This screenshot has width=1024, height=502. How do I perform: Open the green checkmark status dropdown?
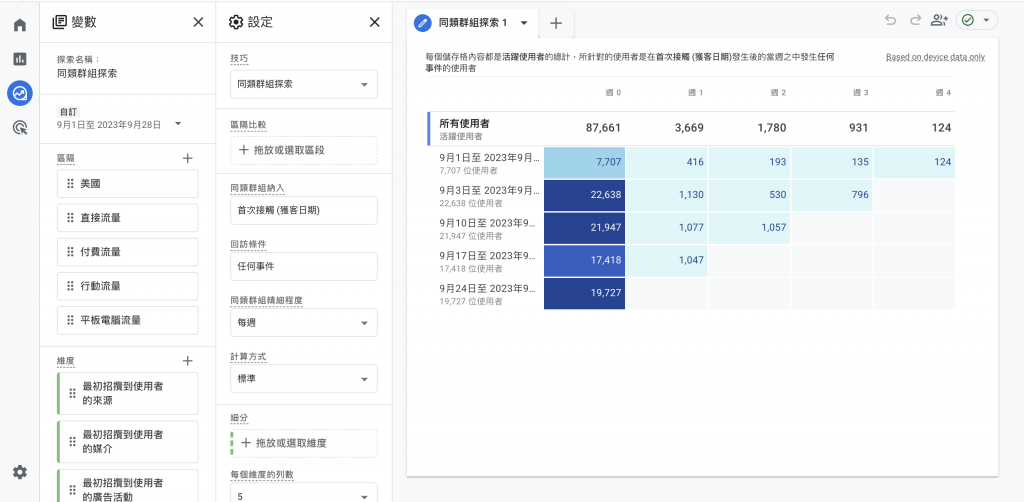tap(977, 20)
